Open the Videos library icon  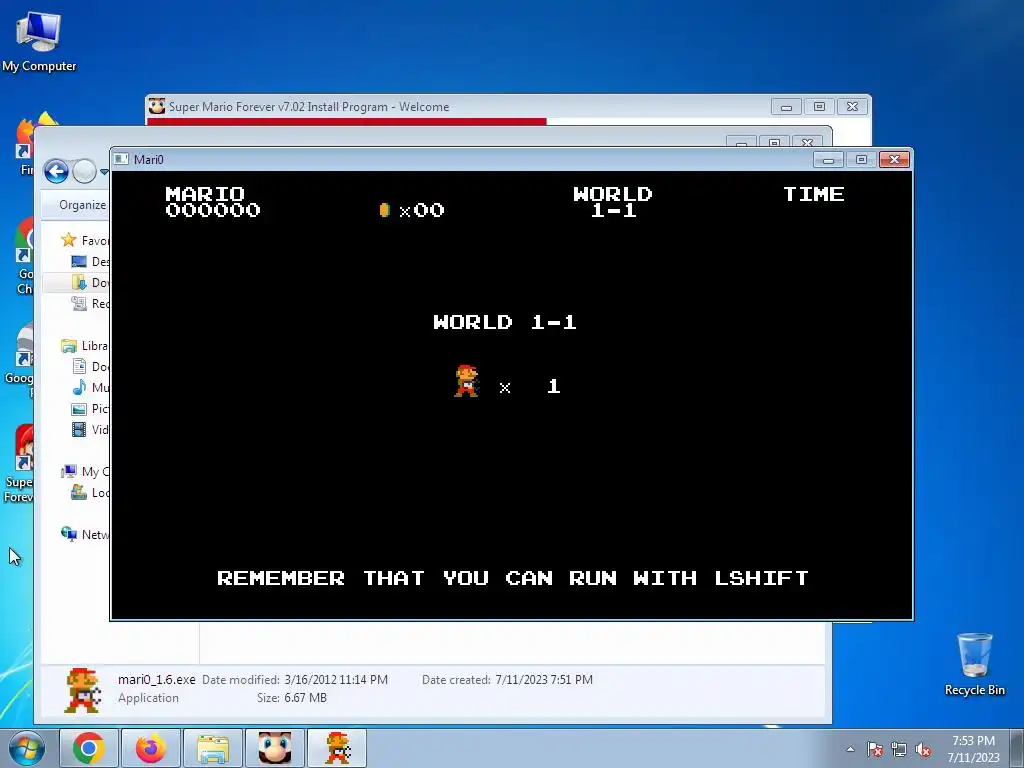pos(79,430)
